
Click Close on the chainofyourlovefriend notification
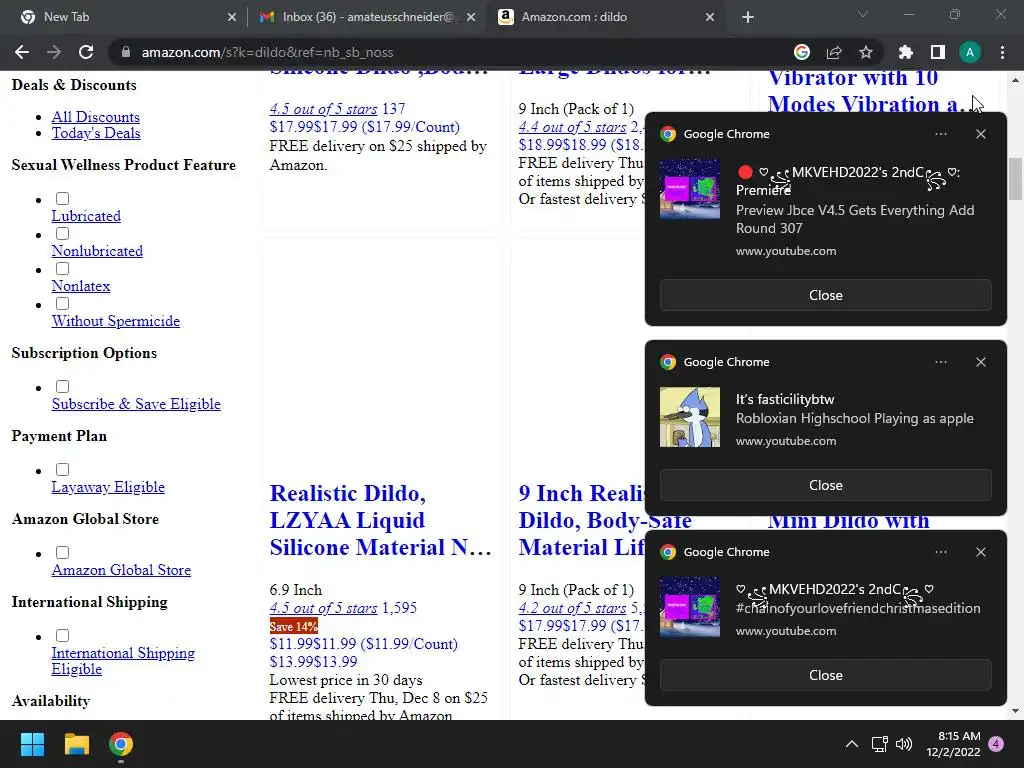click(825, 675)
